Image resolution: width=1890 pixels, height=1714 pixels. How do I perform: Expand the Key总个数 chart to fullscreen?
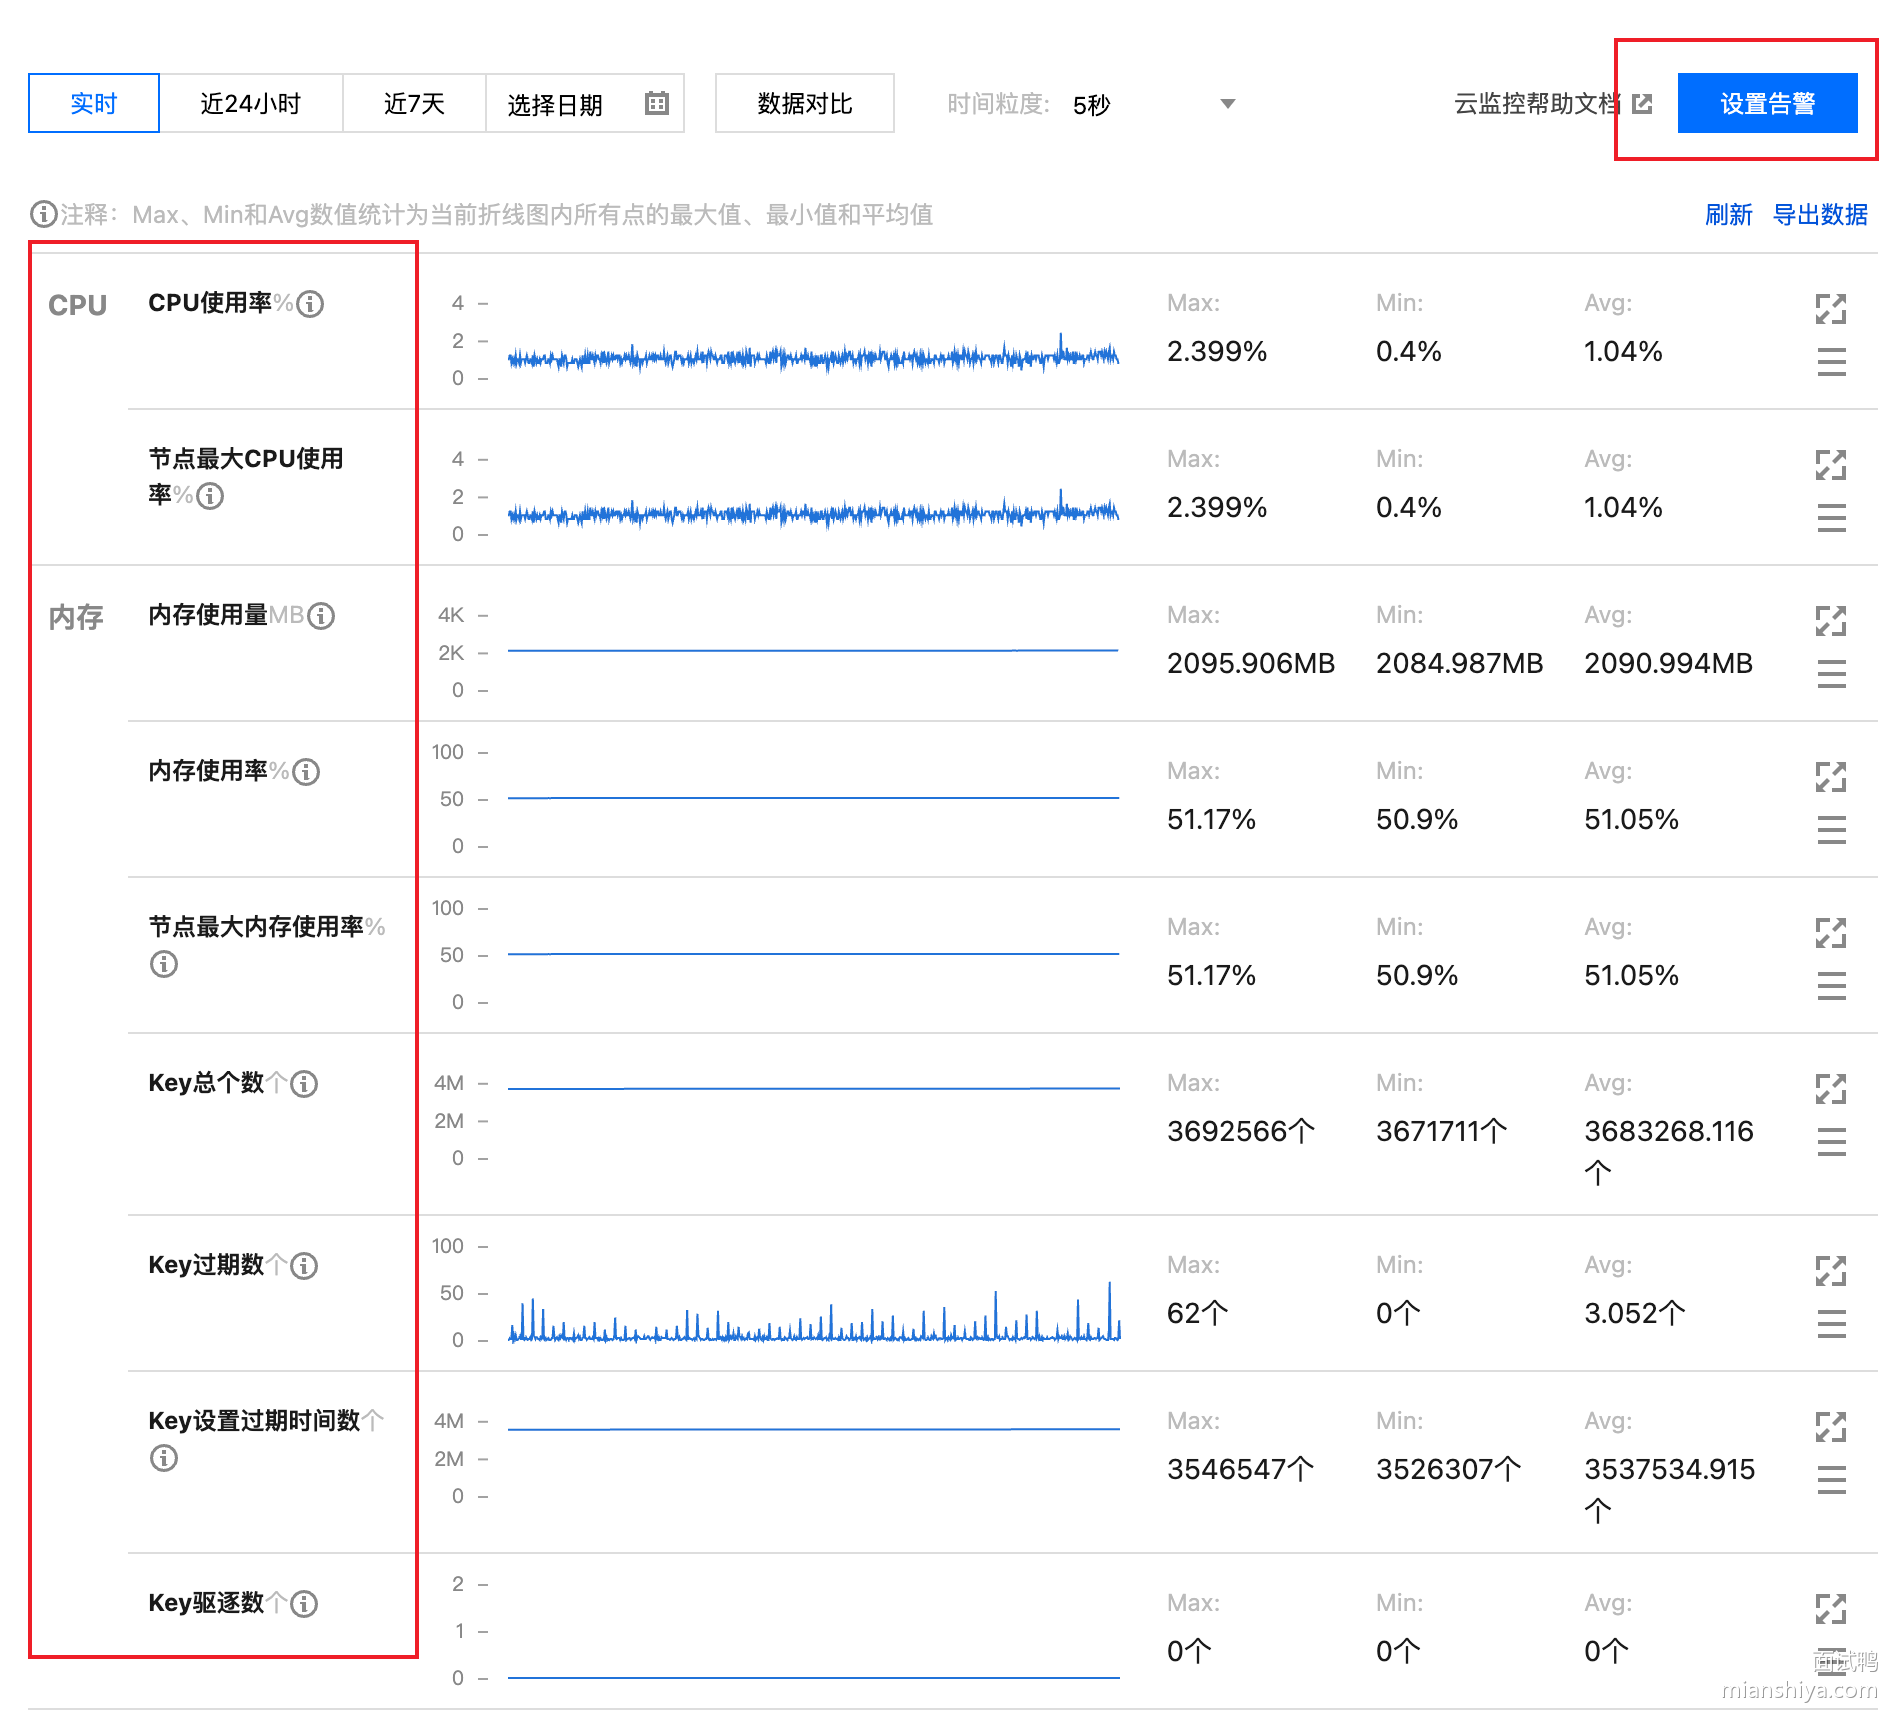coord(1830,1089)
